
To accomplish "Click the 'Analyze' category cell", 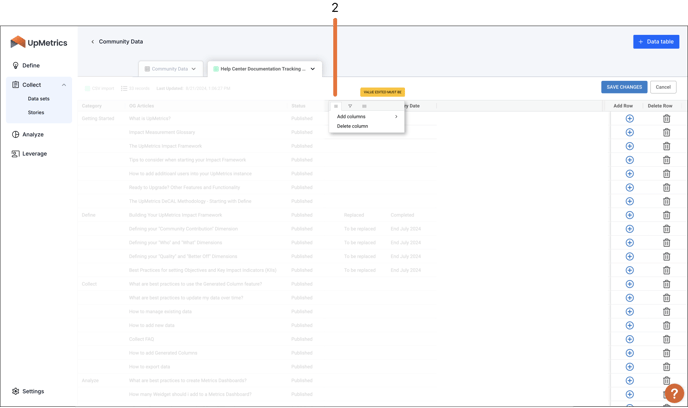I will (90, 380).
